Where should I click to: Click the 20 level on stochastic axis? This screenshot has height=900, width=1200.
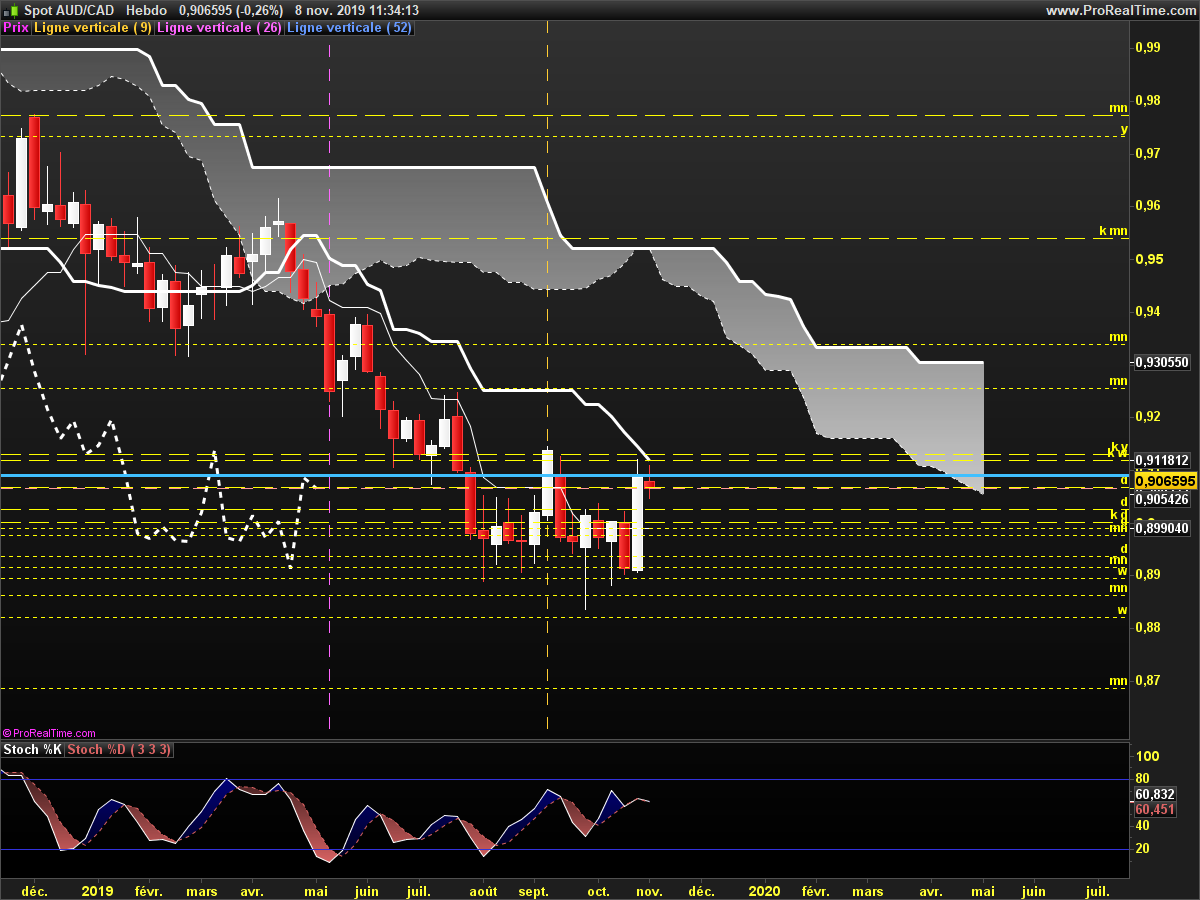tap(1143, 848)
